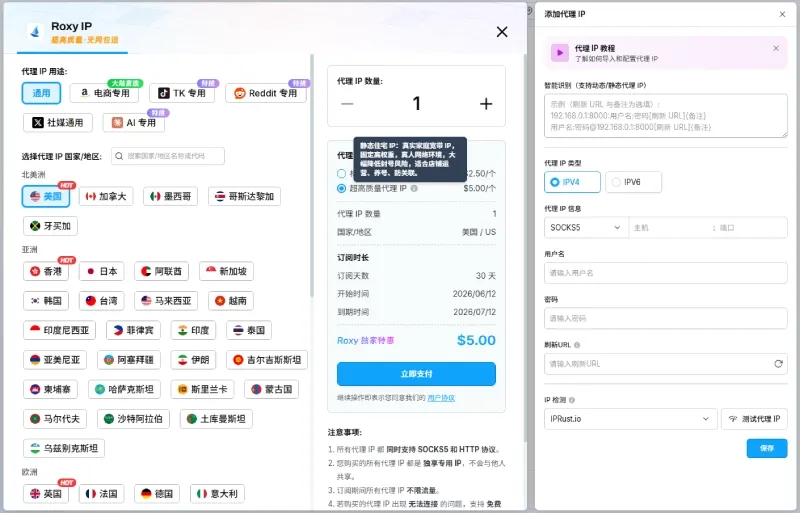The width and height of the screenshot is (800, 513).
Task: Click refresh icon in 刷新URL field
Action: point(778,364)
